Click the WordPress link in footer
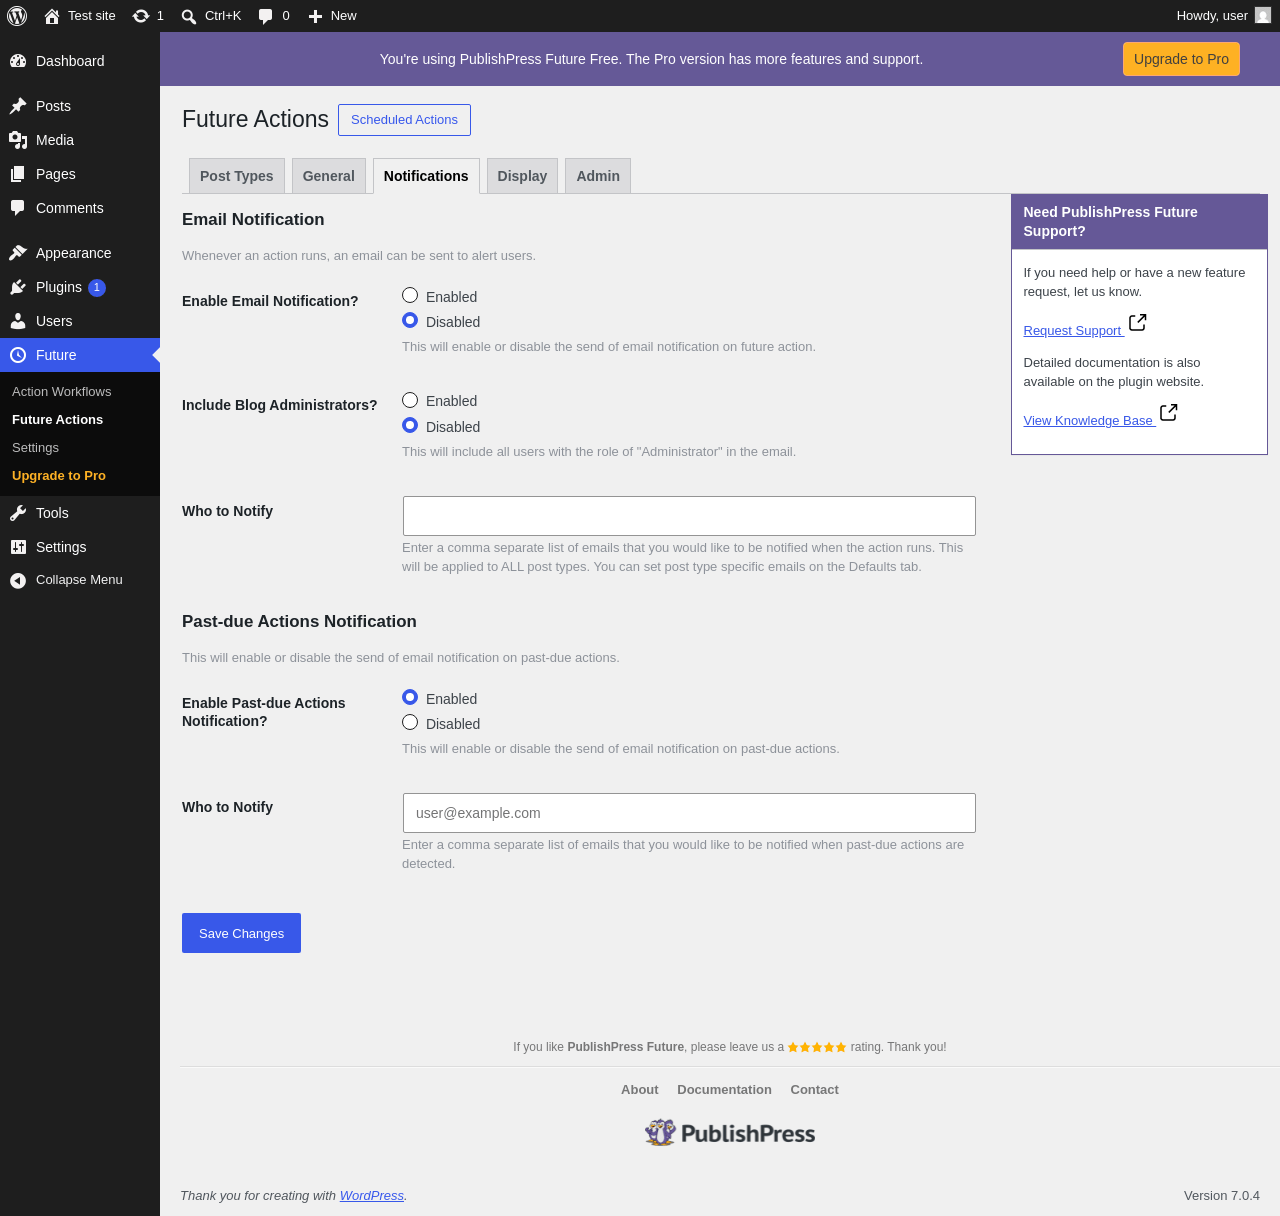 372,1196
